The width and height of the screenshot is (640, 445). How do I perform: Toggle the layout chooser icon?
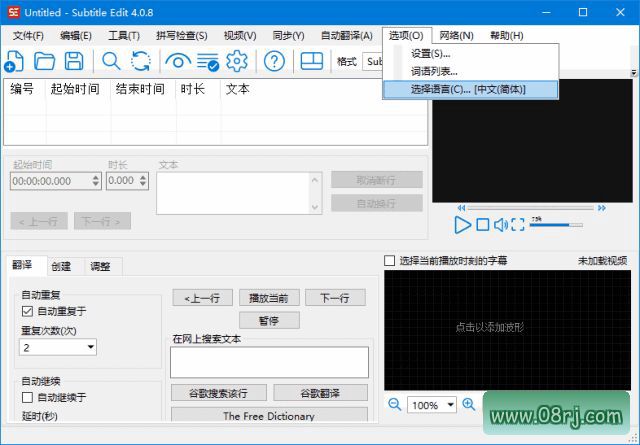click(x=312, y=61)
